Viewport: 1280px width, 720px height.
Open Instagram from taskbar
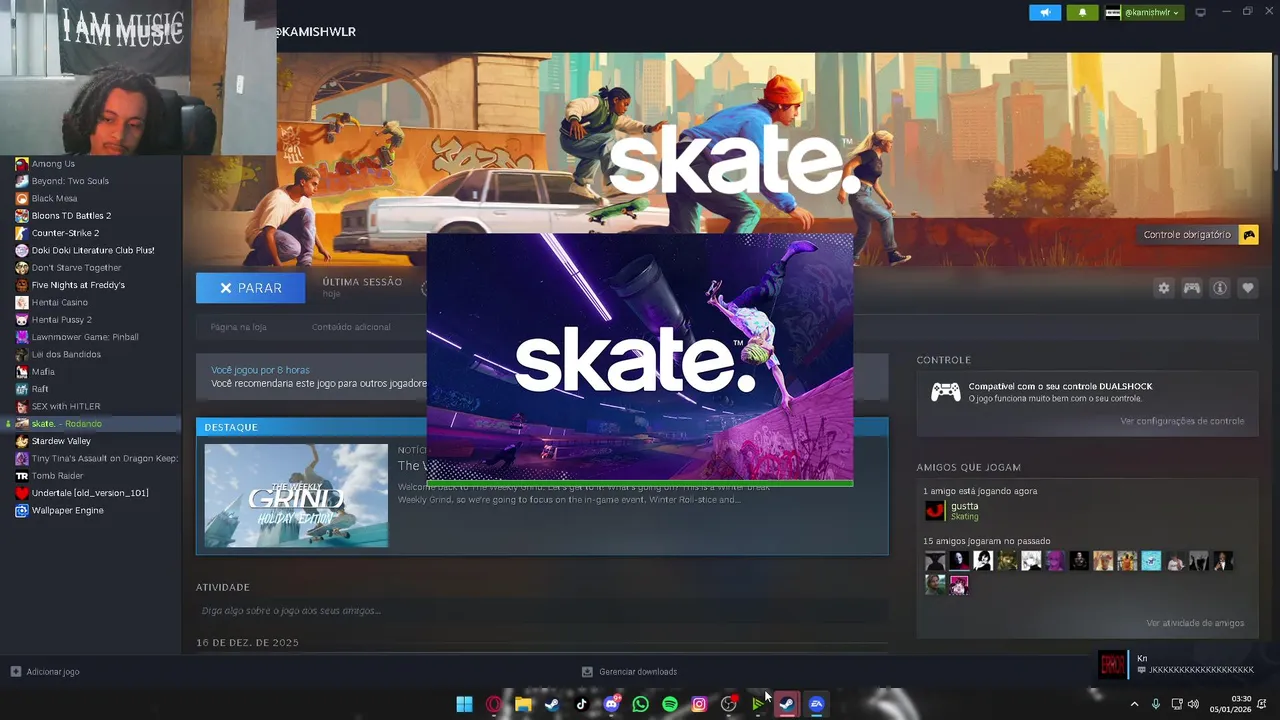point(699,704)
